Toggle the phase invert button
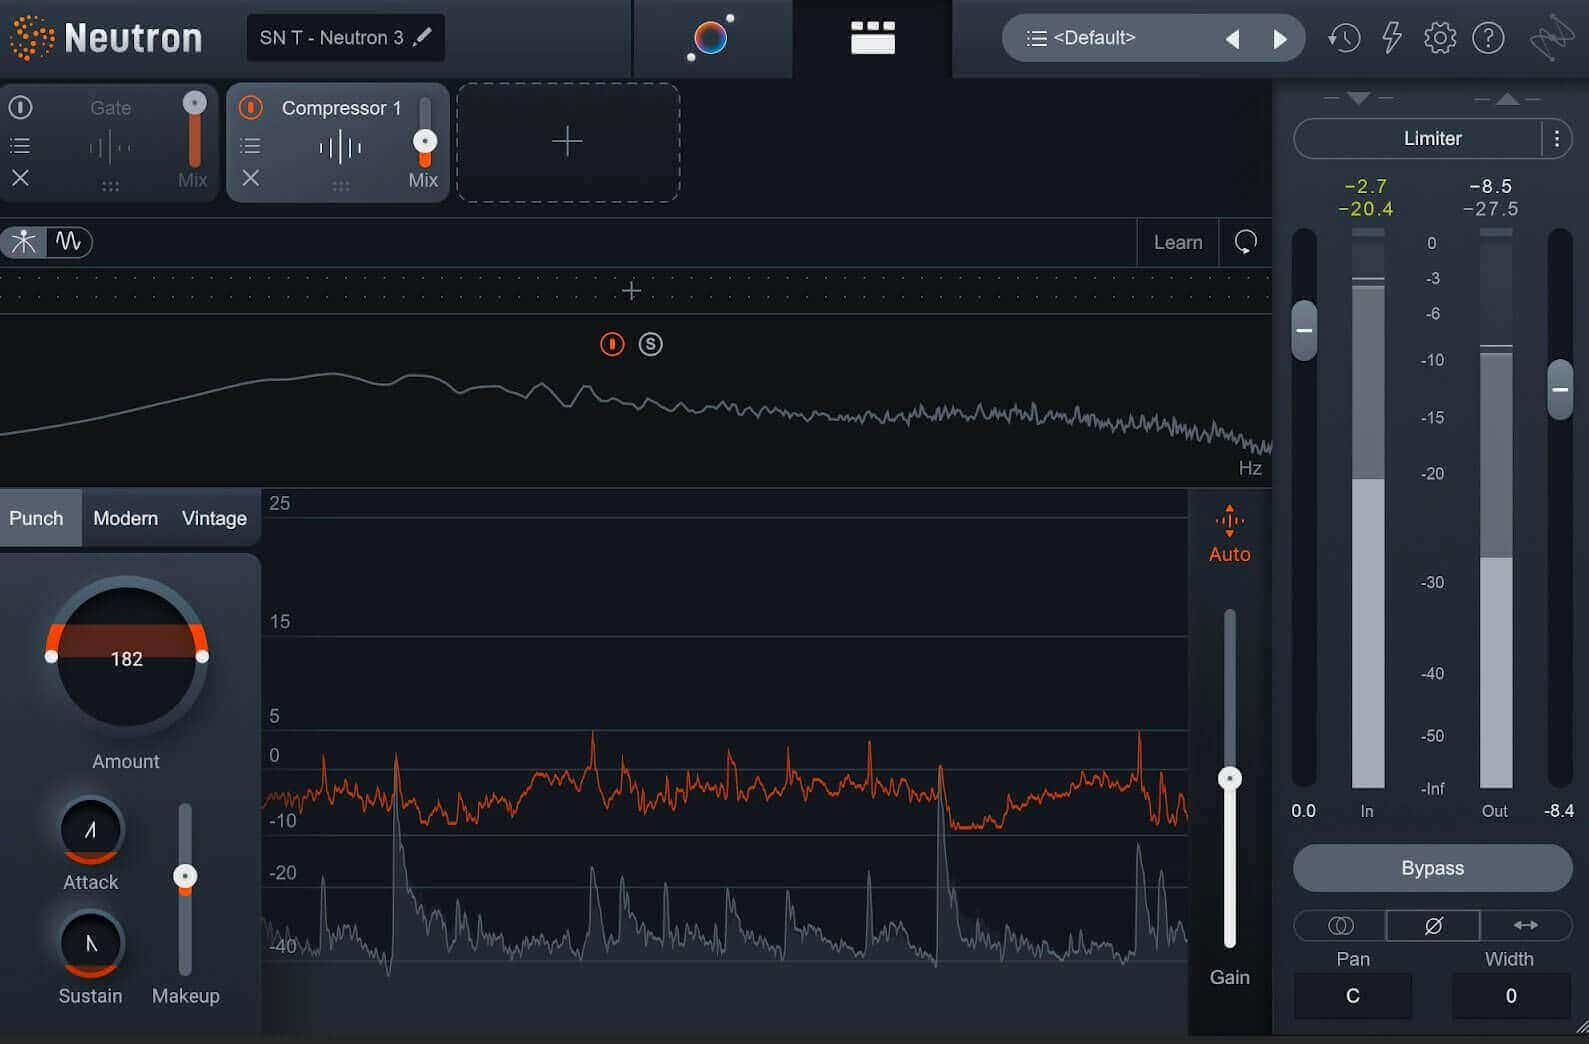This screenshot has height=1044, width=1589. [1433, 926]
